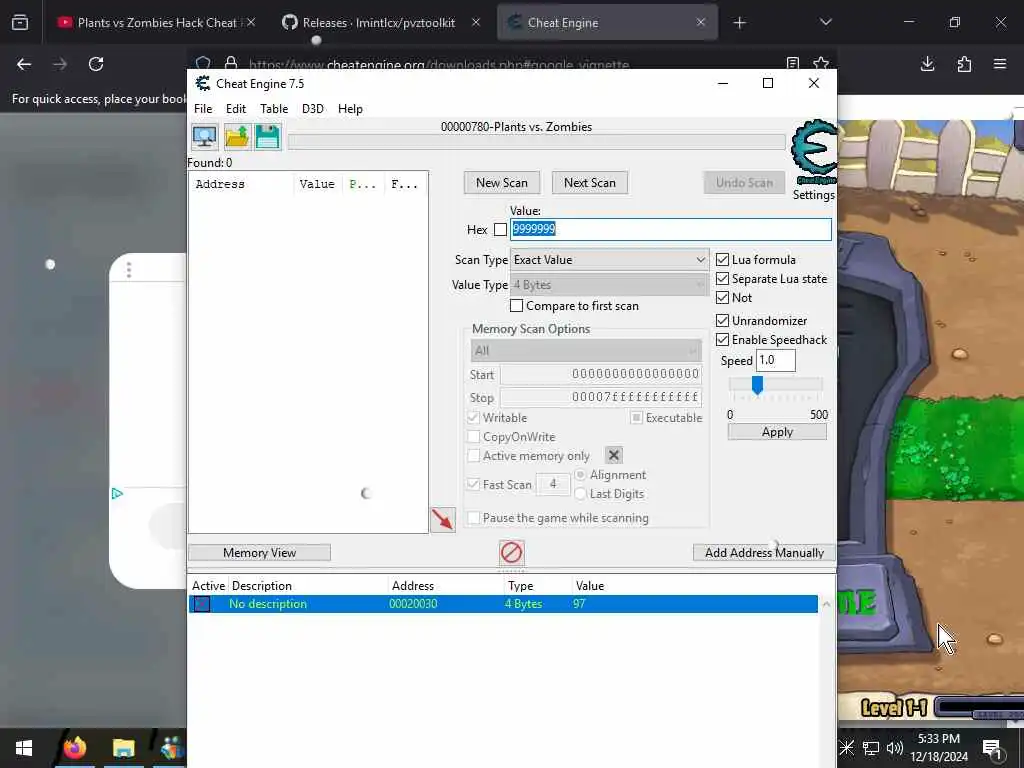Toggle the Not checkbox
1024x768 pixels.
pos(722,297)
